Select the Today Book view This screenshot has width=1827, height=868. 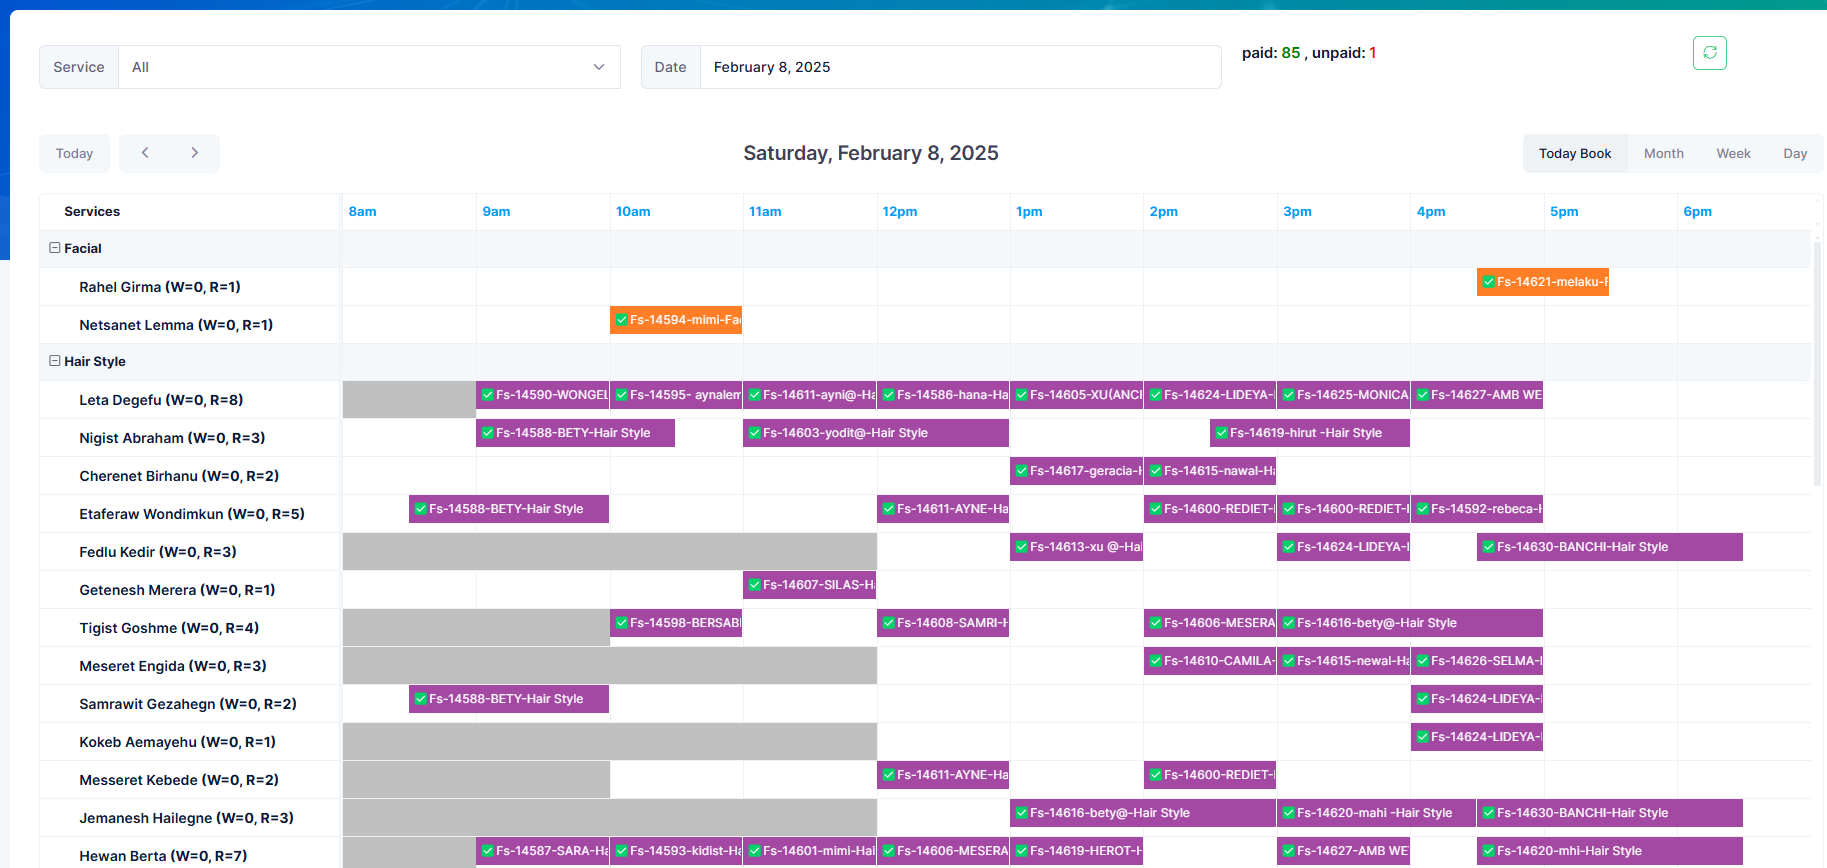point(1574,153)
